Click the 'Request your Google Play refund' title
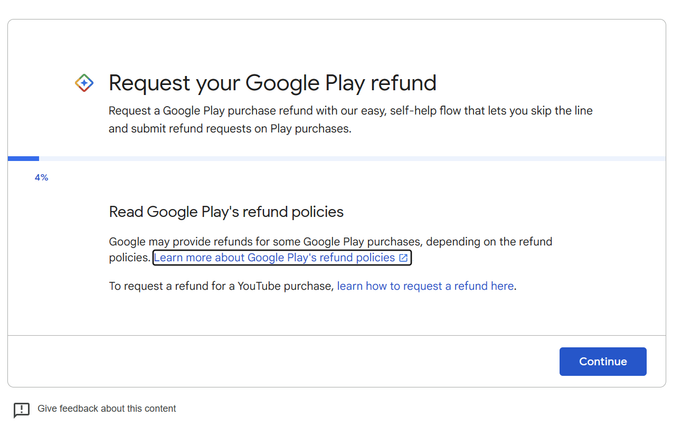Viewport: 700px width, 436px height. click(272, 83)
